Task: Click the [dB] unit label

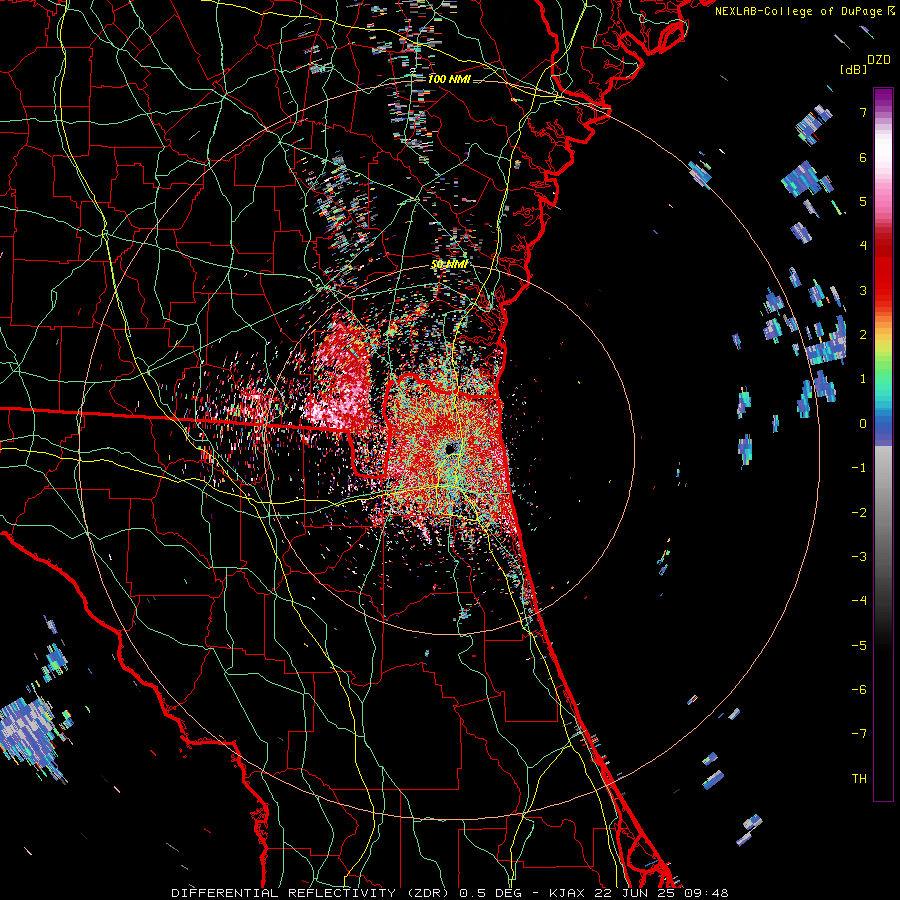Action: point(853,69)
